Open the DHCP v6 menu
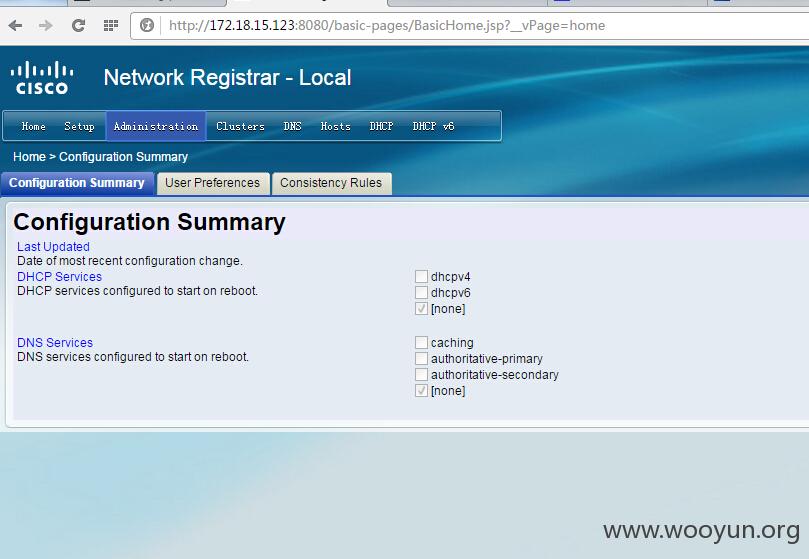The width and height of the screenshot is (809, 559). (433, 126)
